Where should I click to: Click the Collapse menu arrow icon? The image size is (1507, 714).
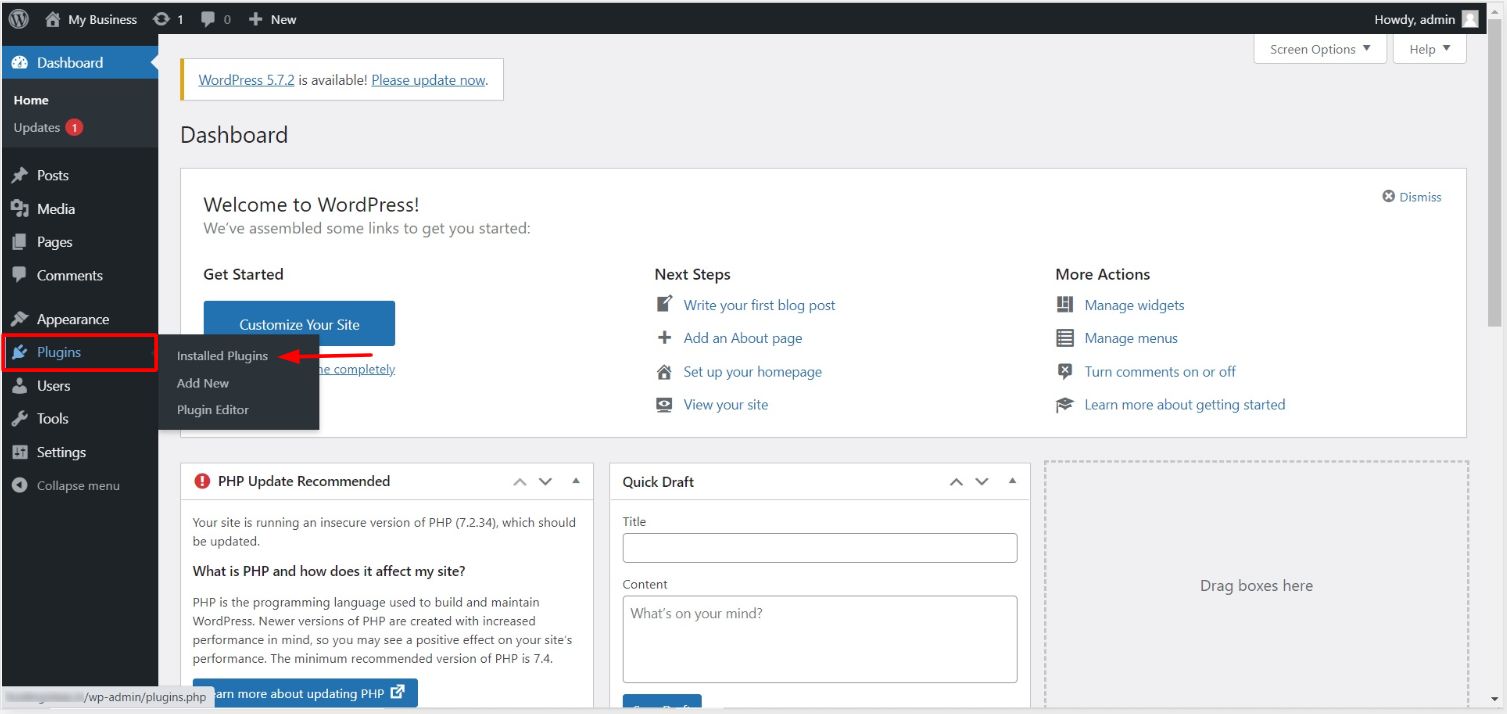pos(20,486)
